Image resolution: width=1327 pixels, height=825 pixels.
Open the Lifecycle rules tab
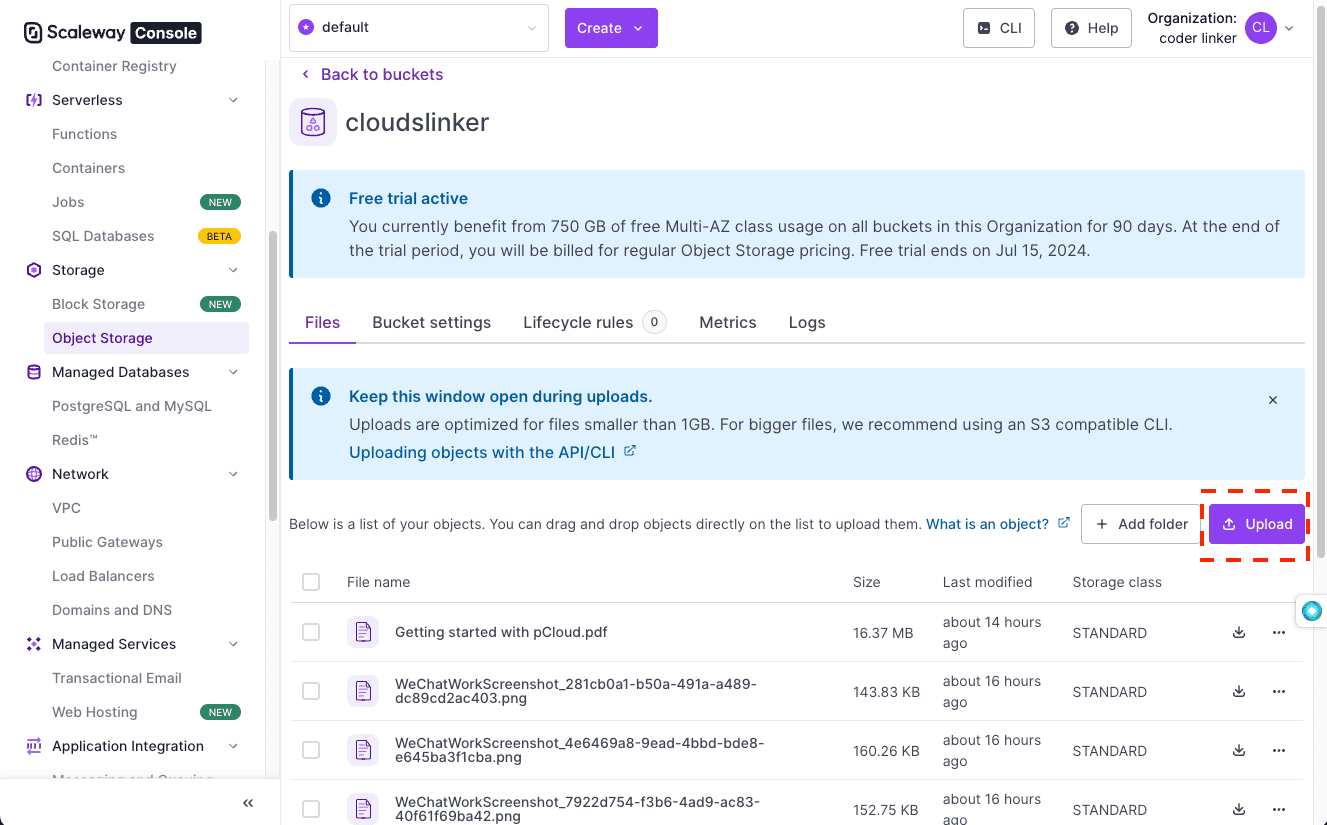pyautogui.click(x=594, y=322)
